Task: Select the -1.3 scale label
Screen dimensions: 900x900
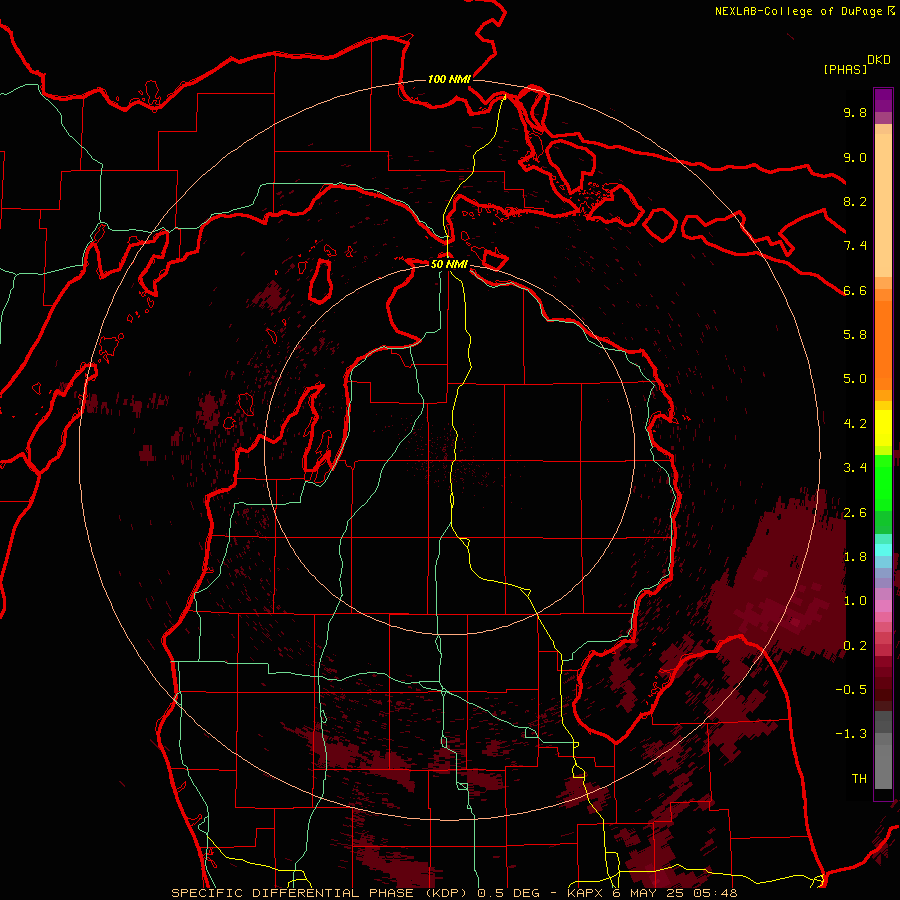Action: (851, 734)
